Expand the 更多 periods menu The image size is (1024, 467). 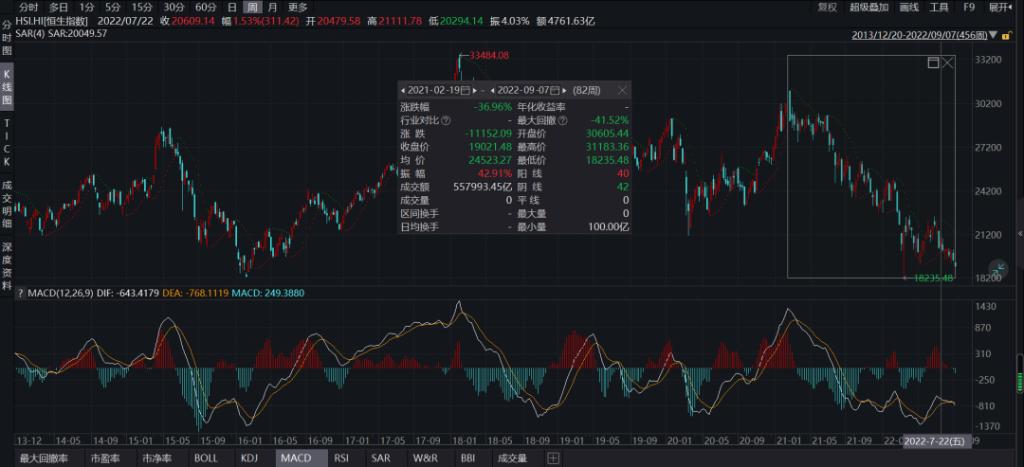pos(298,7)
